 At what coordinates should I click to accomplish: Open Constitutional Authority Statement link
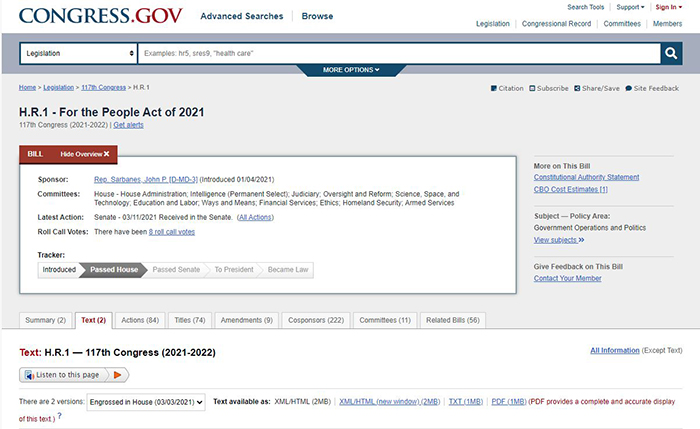587,177
